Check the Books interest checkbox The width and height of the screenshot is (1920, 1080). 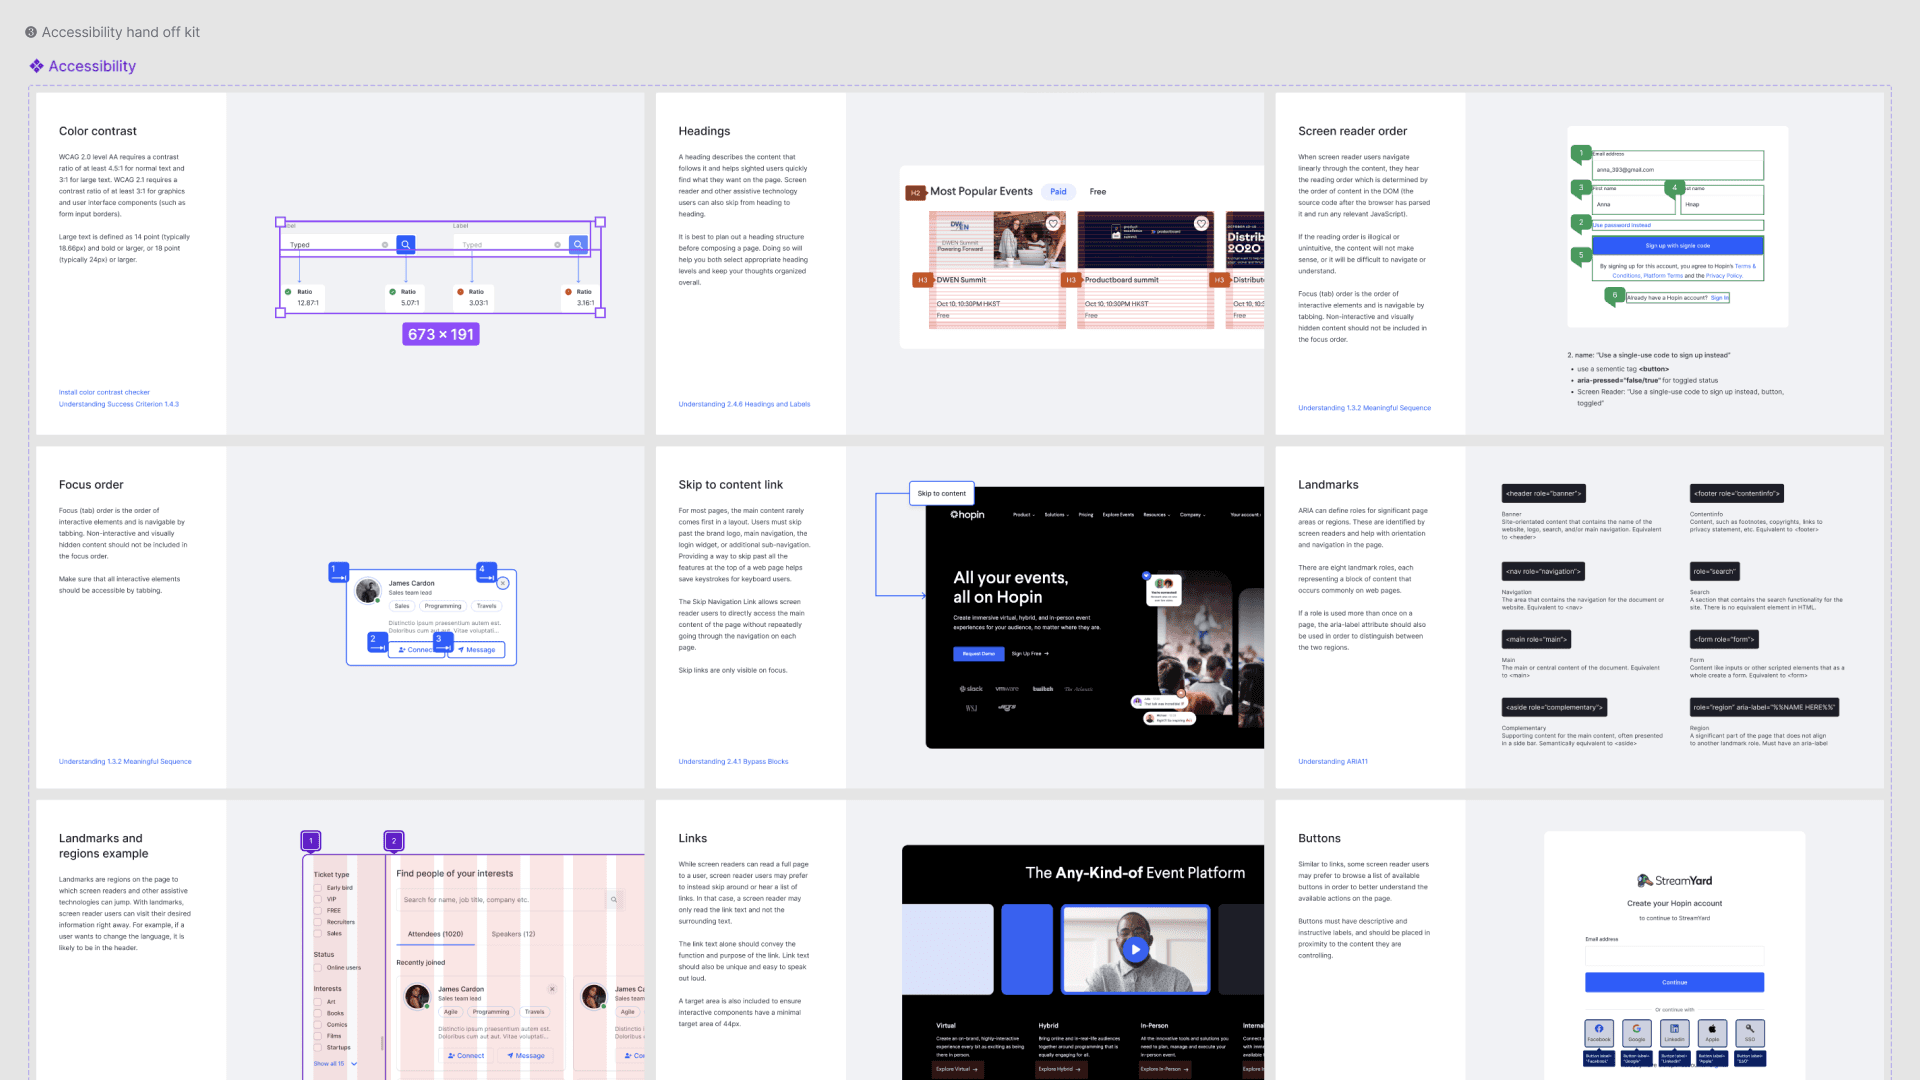[318, 1013]
